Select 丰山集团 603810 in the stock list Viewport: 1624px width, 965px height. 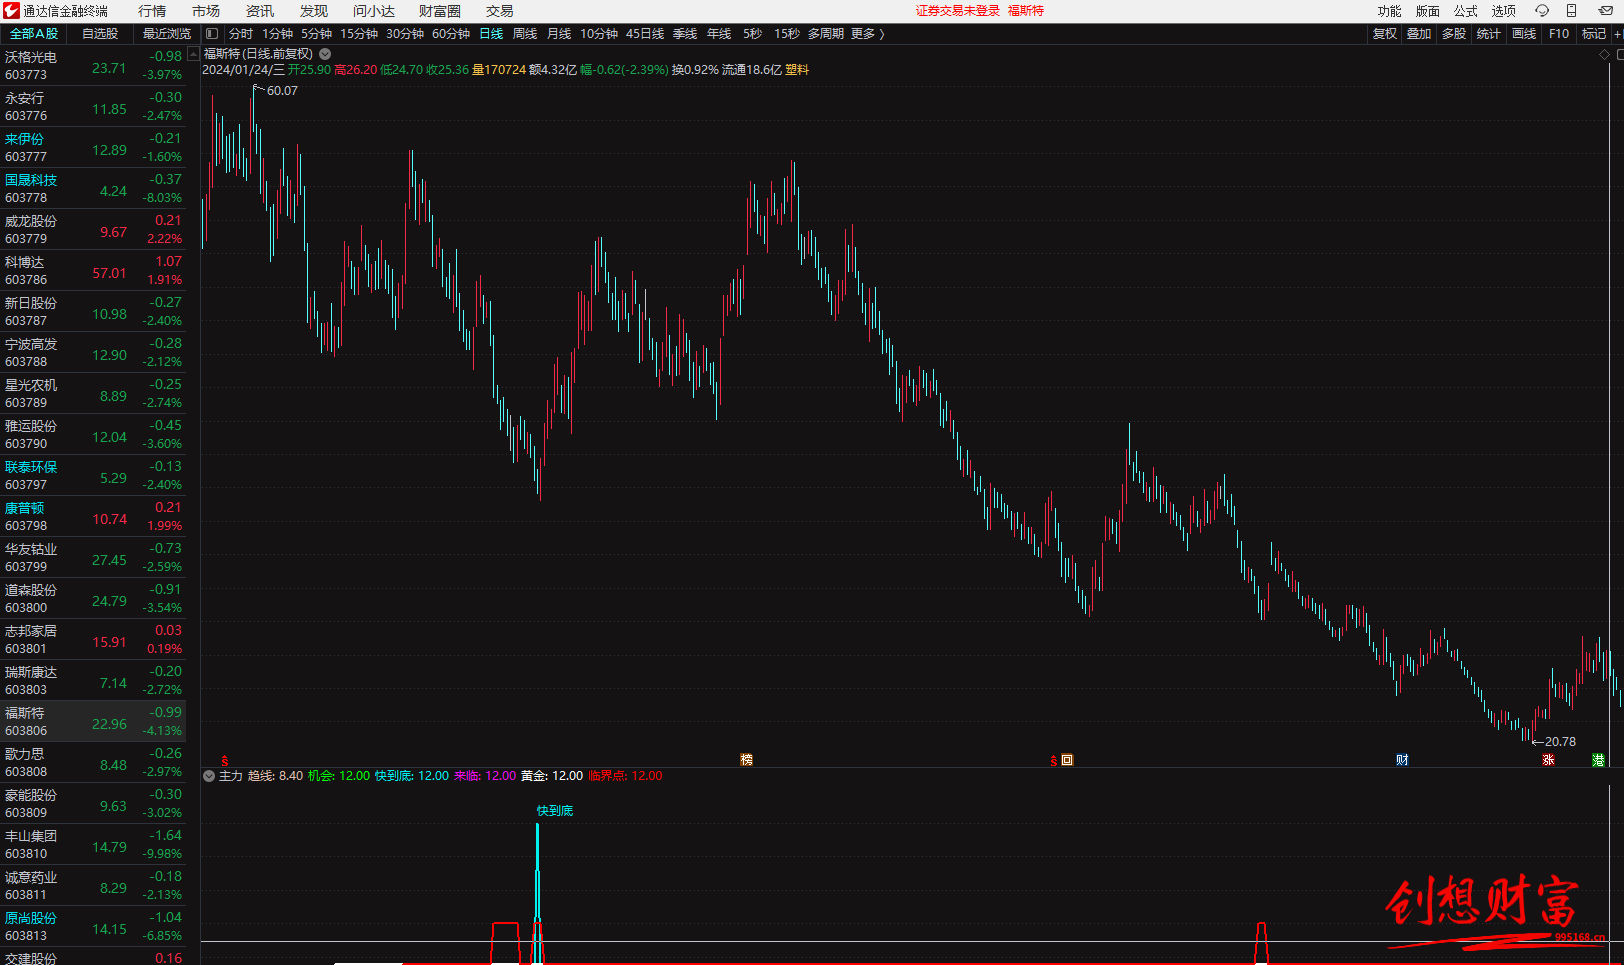pyautogui.click(x=93, y=844)
